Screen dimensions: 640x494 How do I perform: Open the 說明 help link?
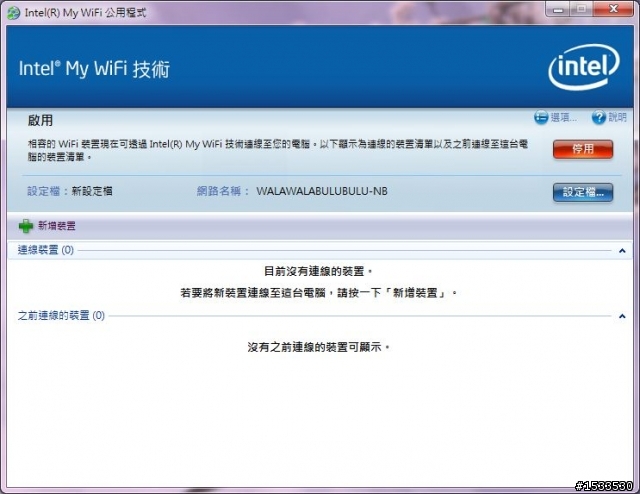(618, 118)
